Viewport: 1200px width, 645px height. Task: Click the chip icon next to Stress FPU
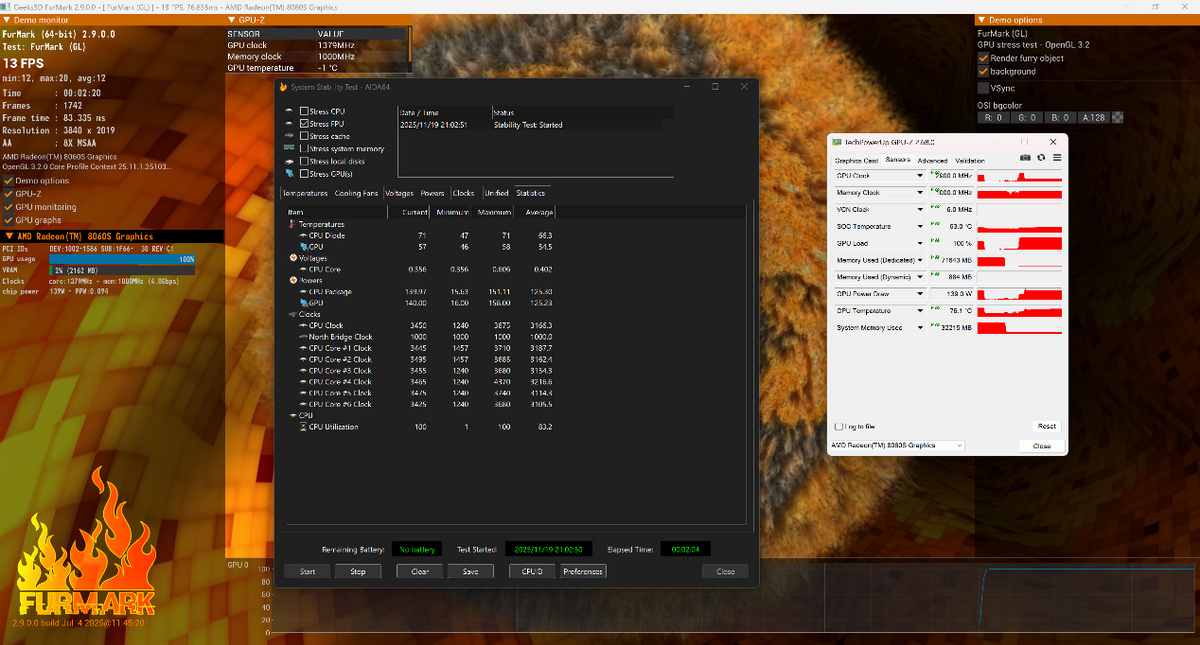point(289,124)
